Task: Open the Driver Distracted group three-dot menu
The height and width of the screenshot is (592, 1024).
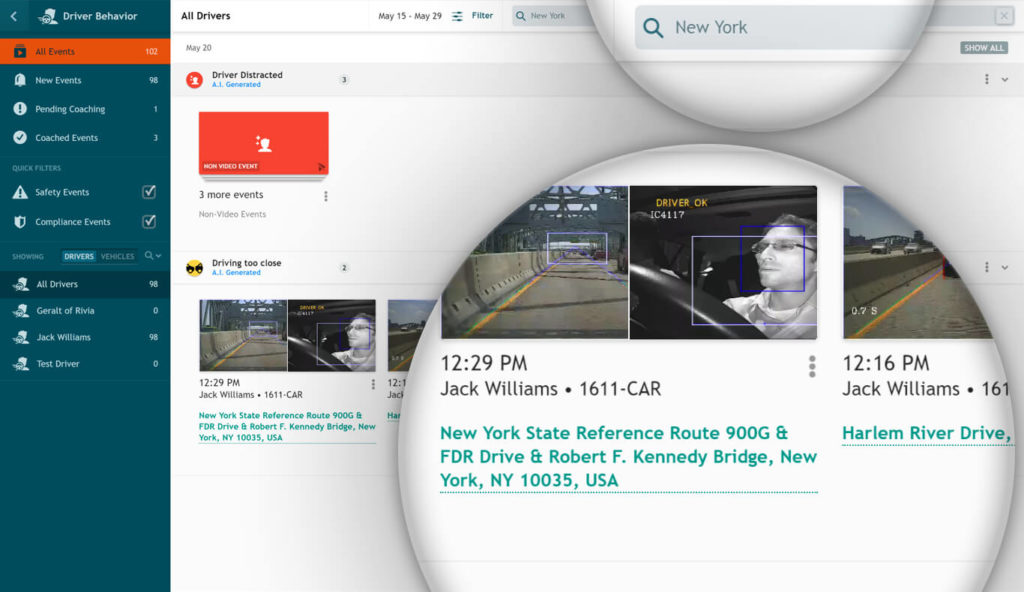Action: [x=986, y=79]
